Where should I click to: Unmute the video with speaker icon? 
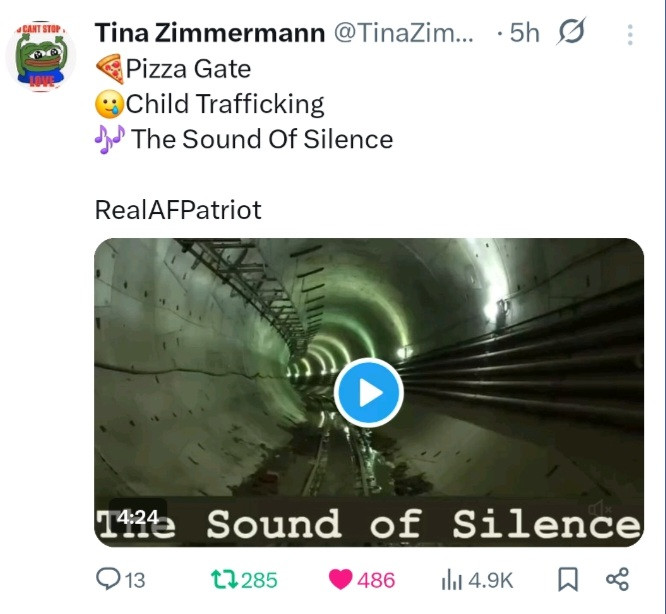coord(600,510)
